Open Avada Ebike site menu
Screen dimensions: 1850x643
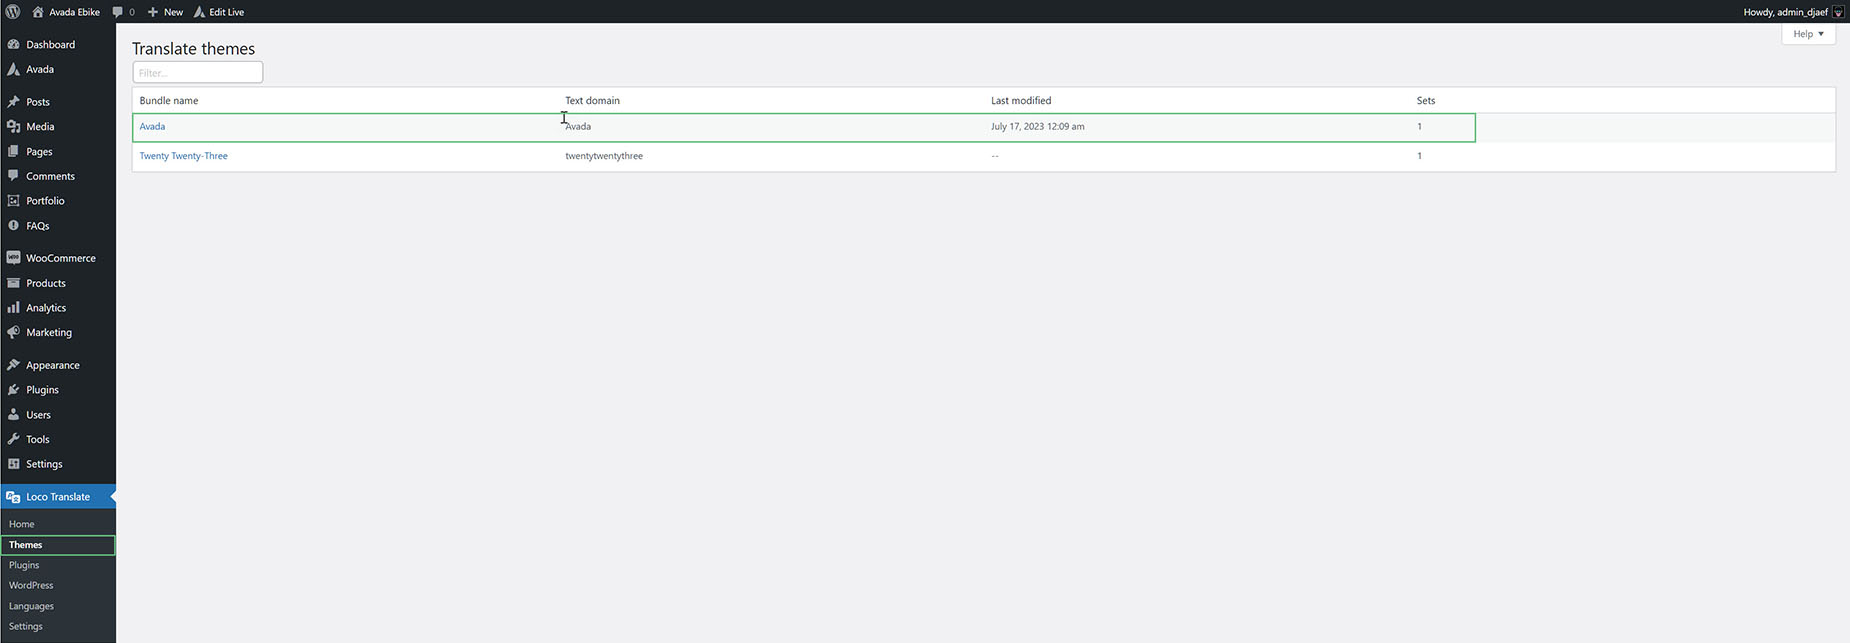pos(66,12)
